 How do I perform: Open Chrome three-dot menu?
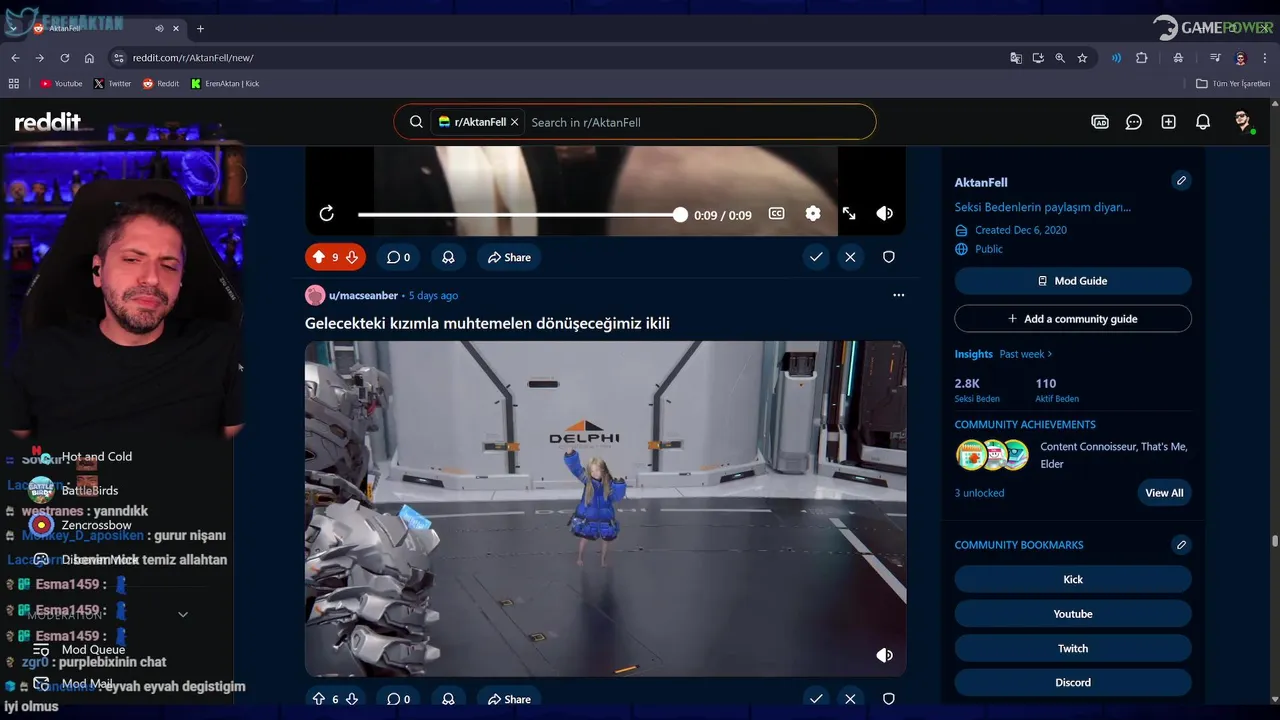click(x=1265, y=58)
